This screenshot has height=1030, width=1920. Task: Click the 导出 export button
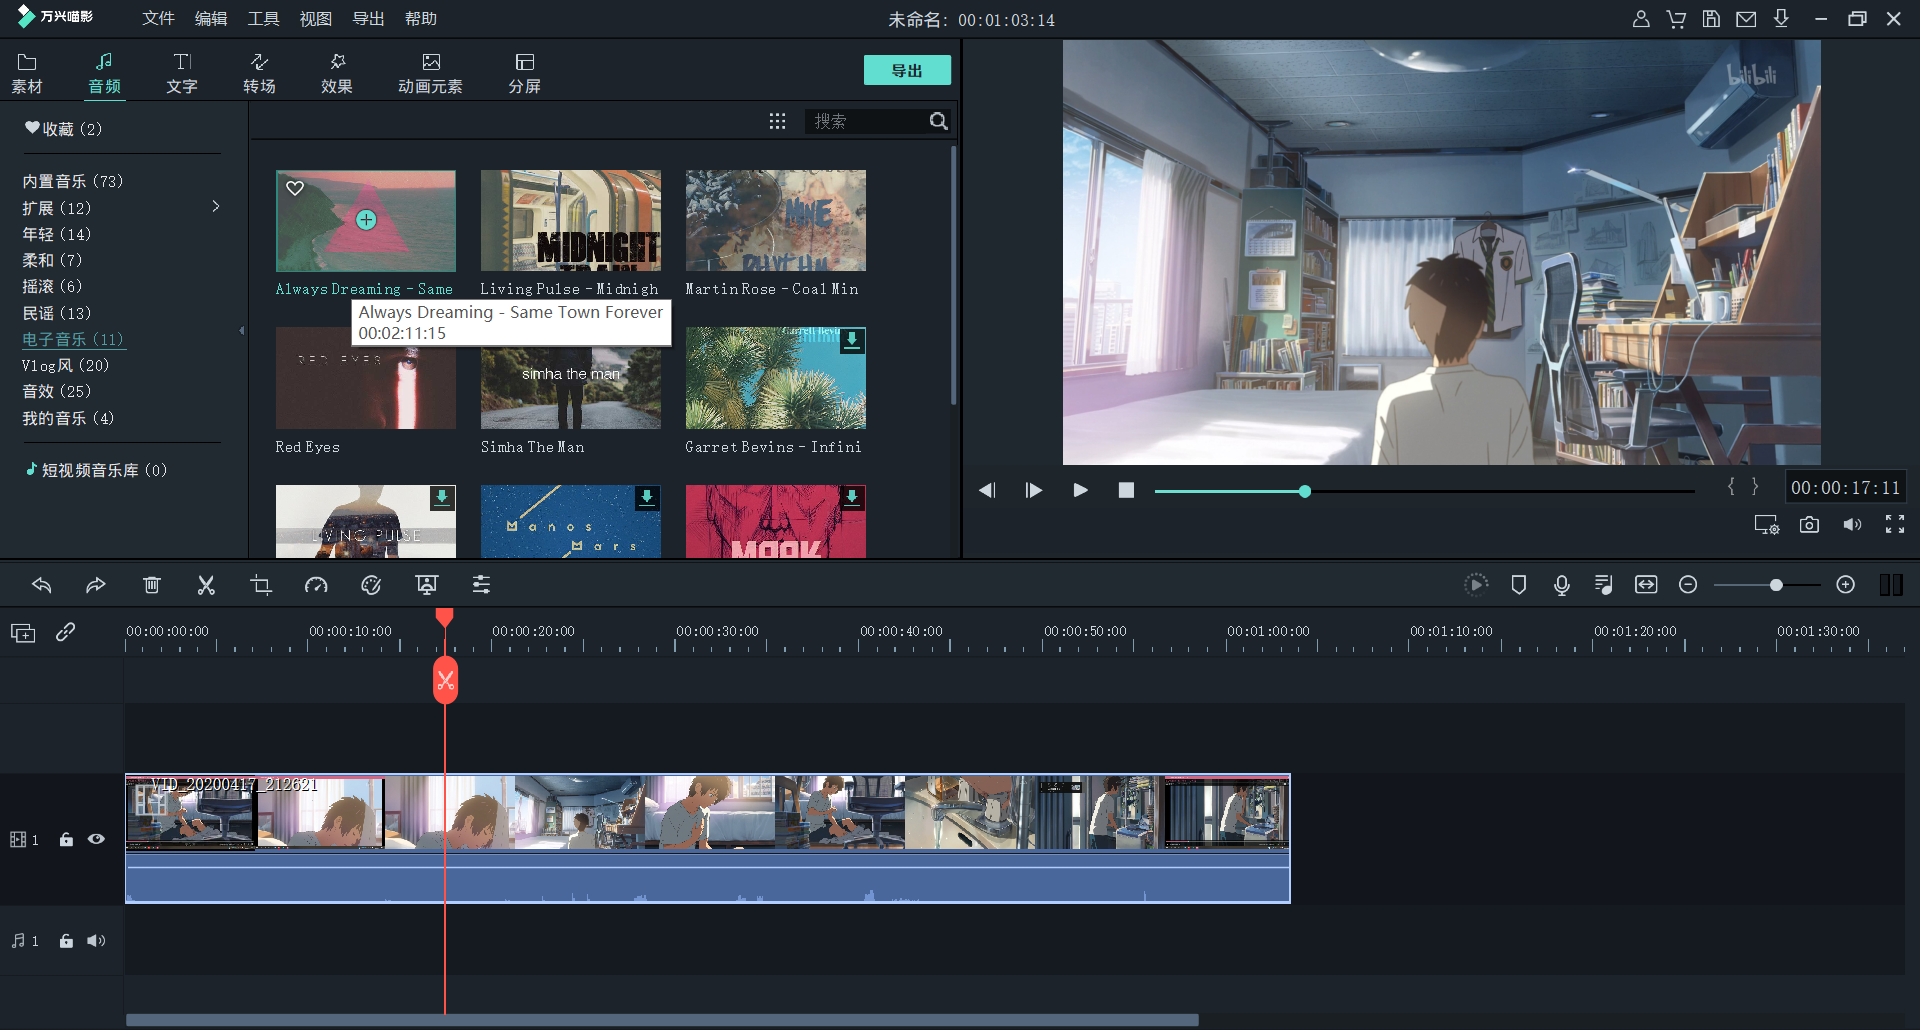coord(906,70)
